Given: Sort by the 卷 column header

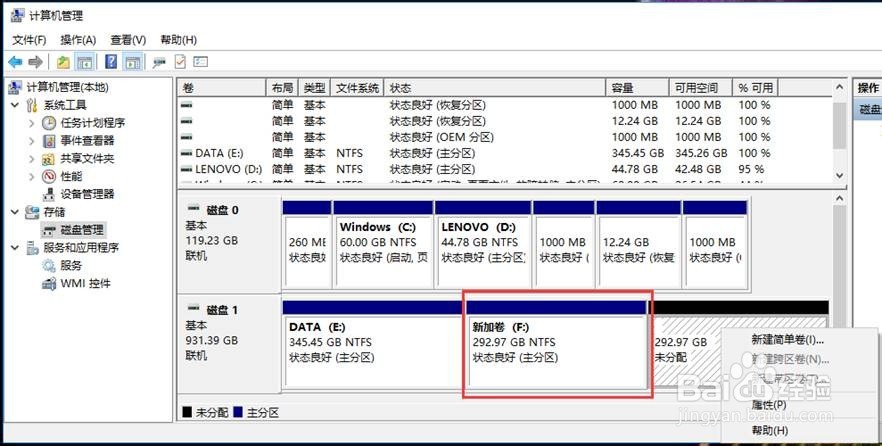Looking at the screenshot, I should pyautogui.click(x=222, y=88).
